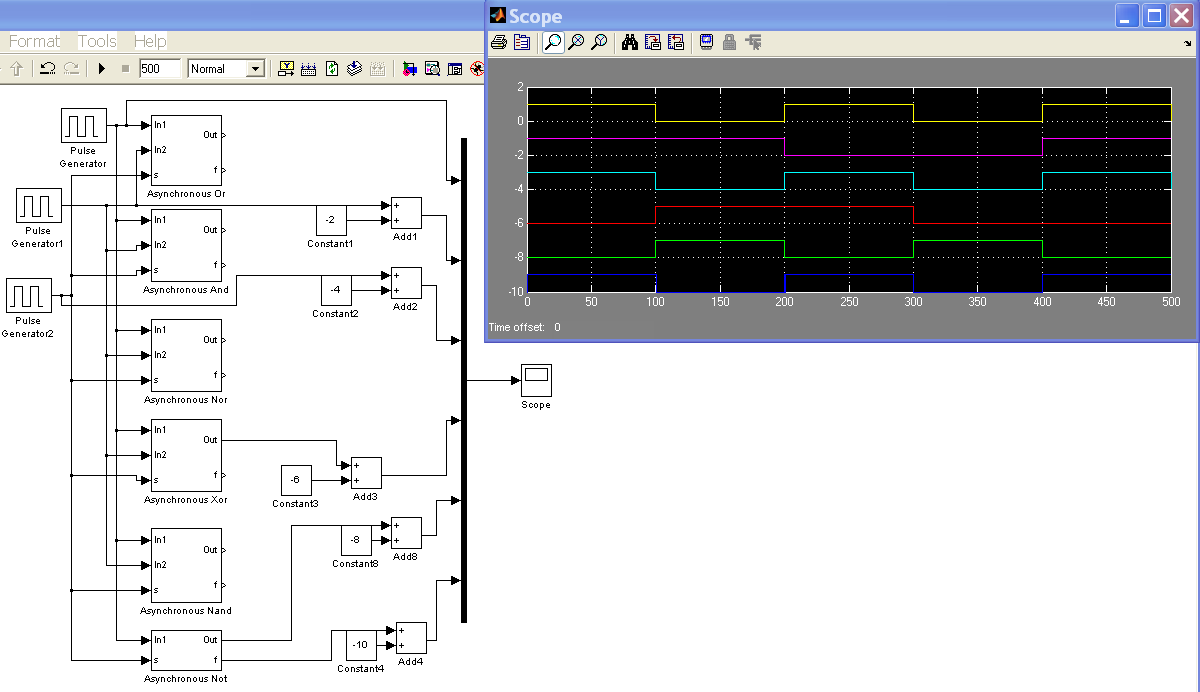
Task: Autoscale the Scope axes with the binoculars icon
Action: click(630, 42)
